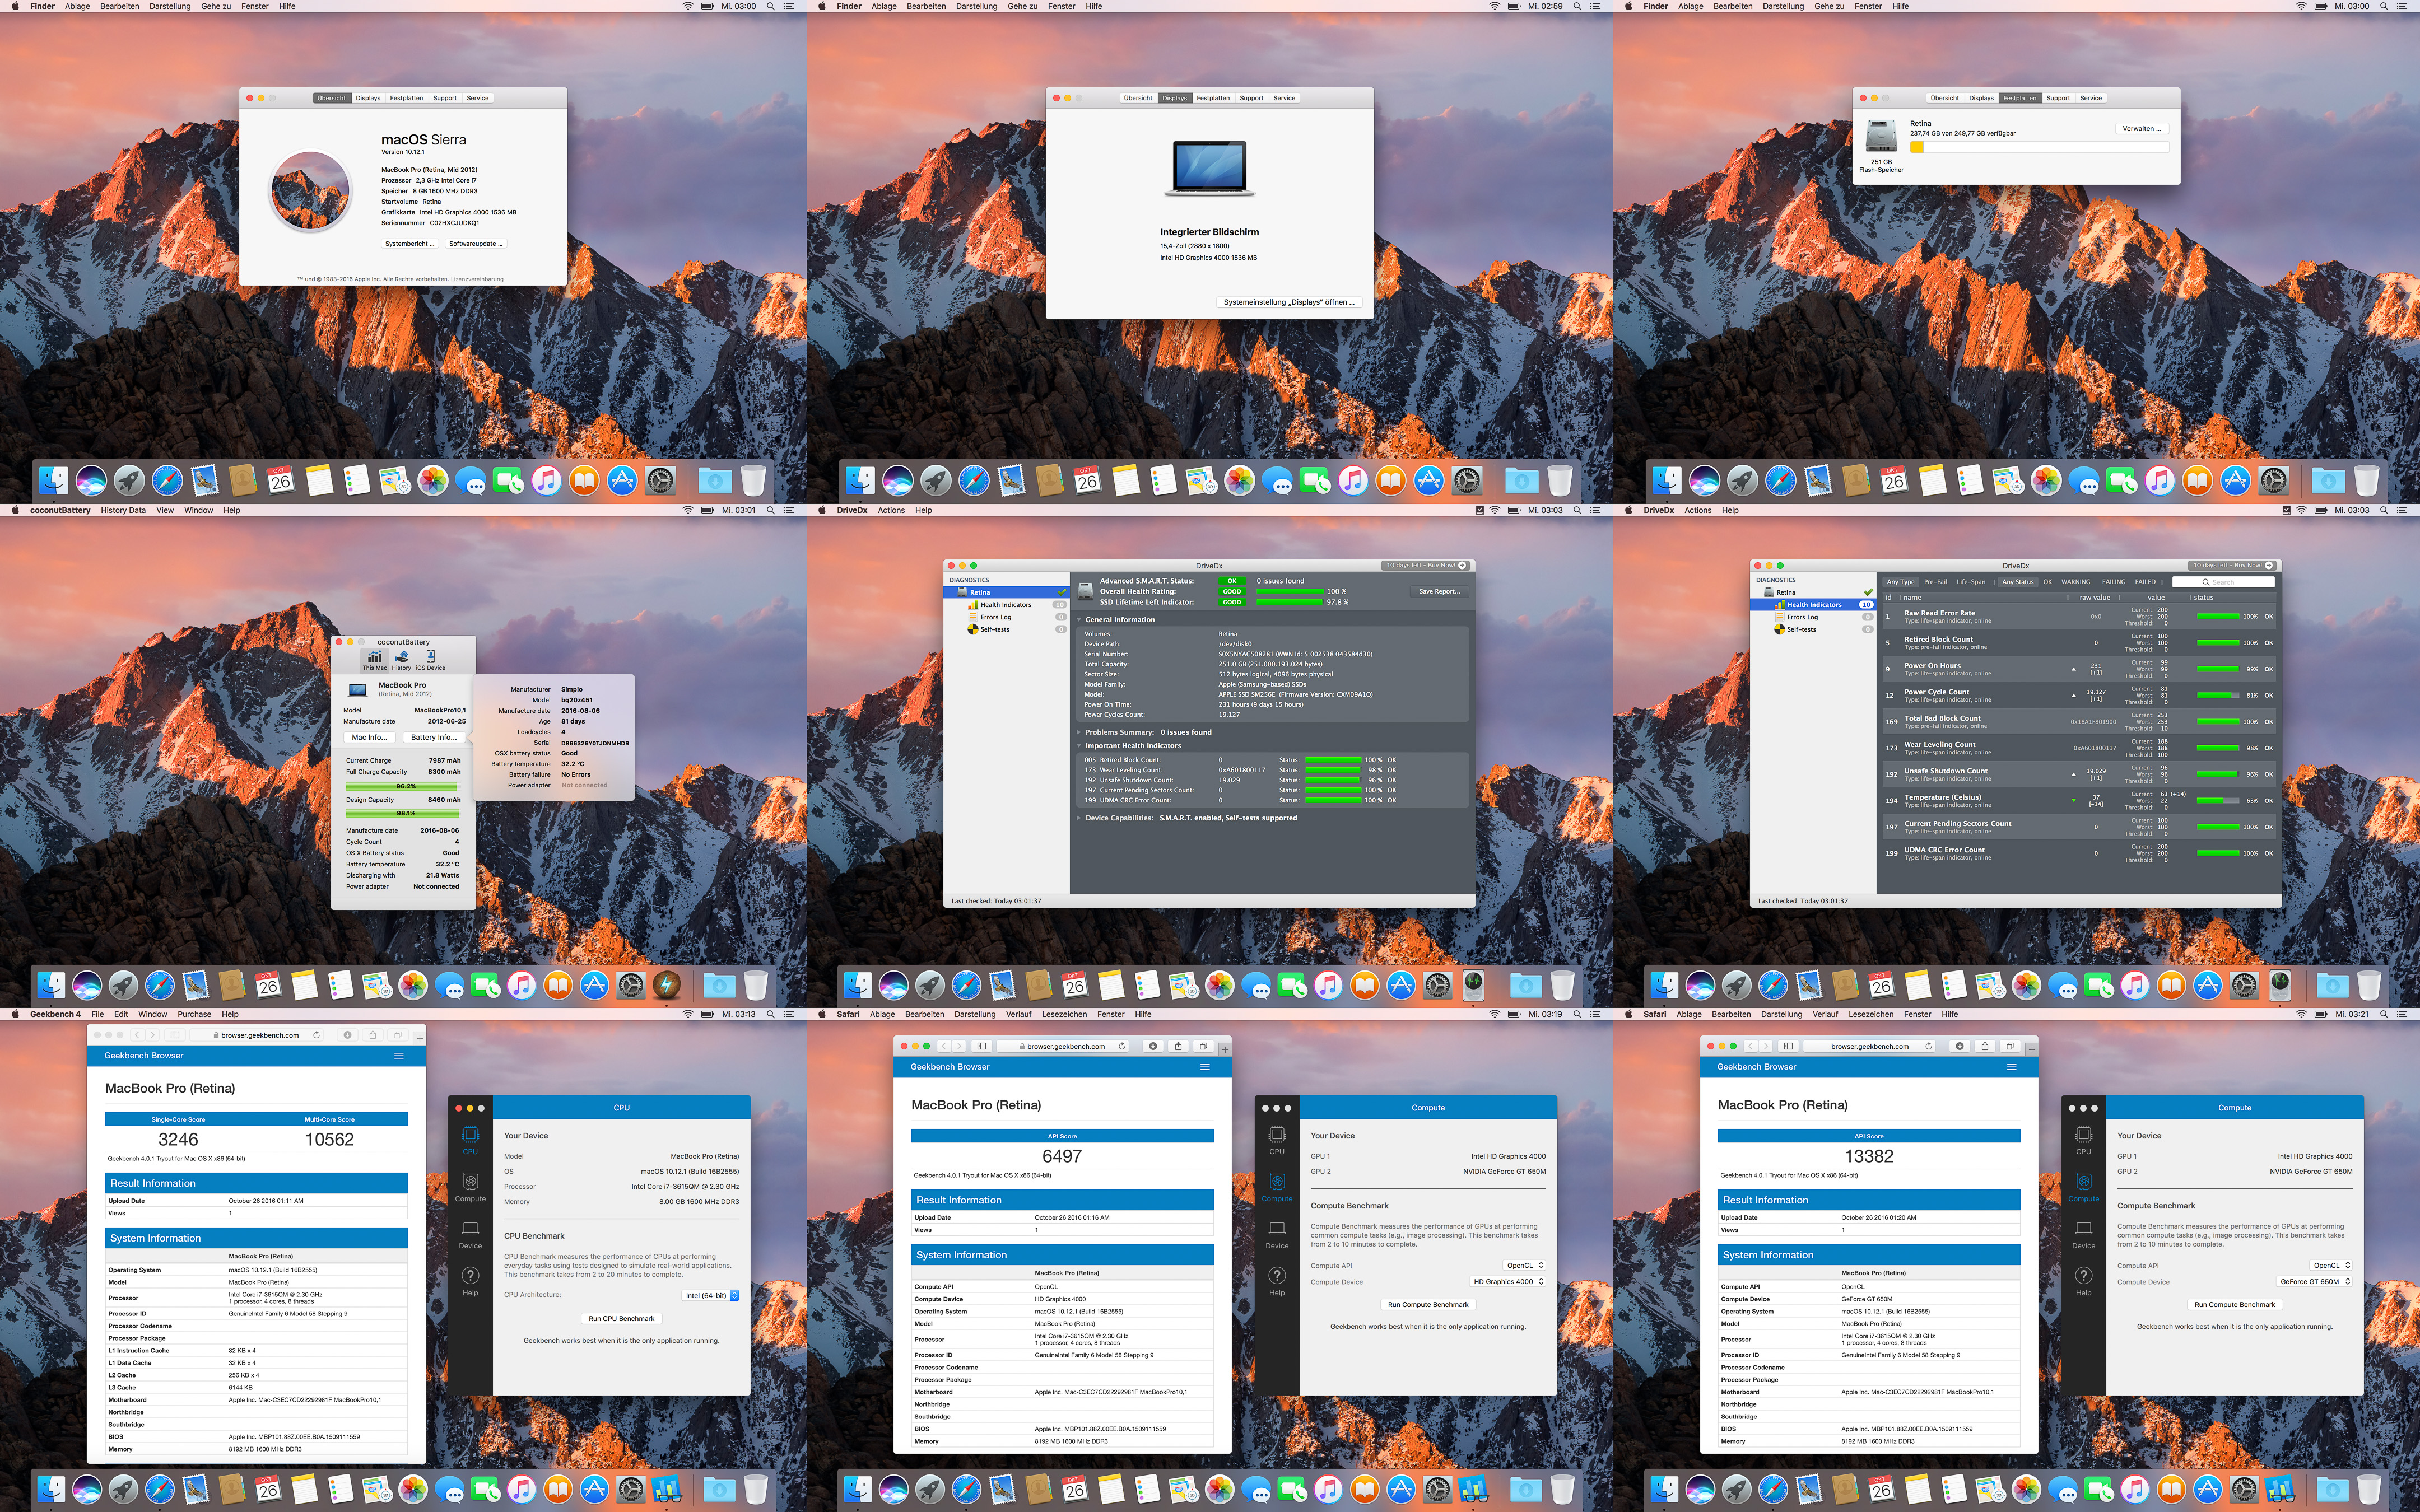This screenshot has width=2420, height=1512.
Task: Click Battery Info button in coconutBattery
Action: point(433,737)
